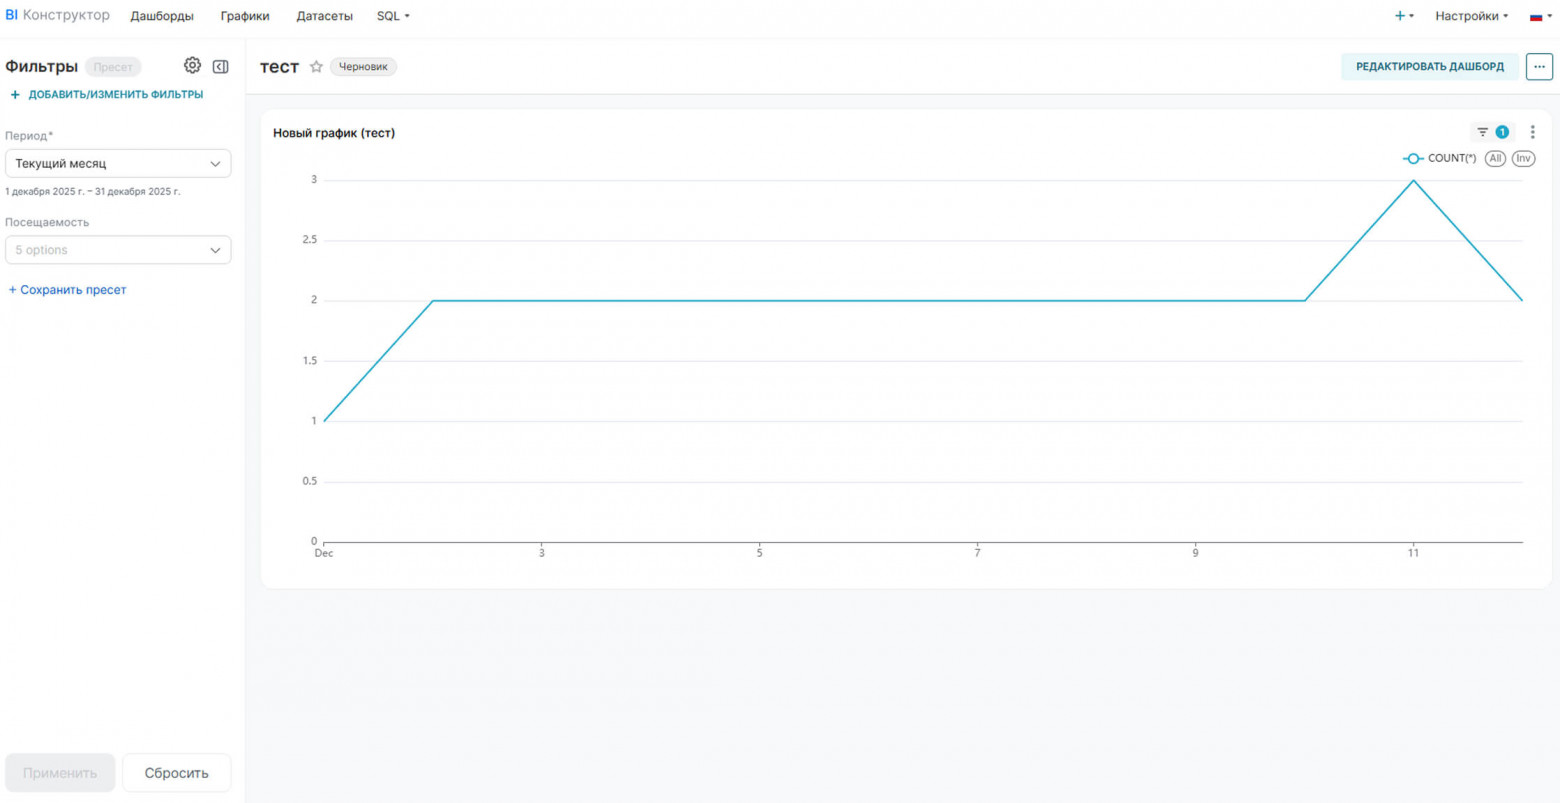Click the Сохранить пресет link
Image resolution: width=1560 pixels, height=803 pixels.
coord(68,290)
